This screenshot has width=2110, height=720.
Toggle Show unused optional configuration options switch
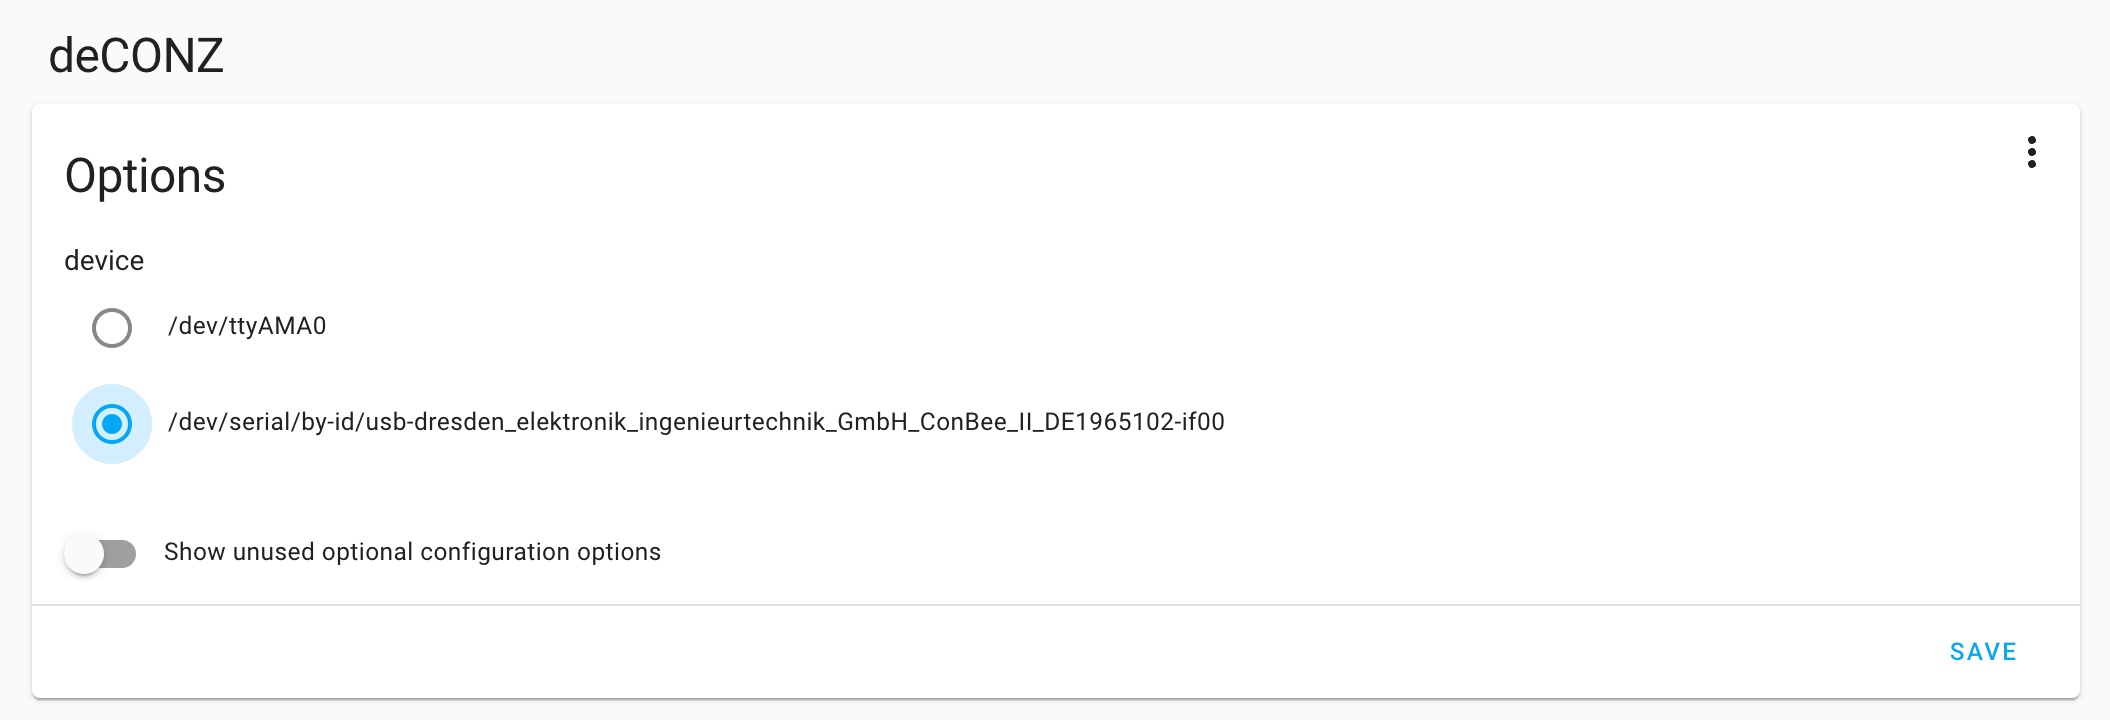point(100,553)
